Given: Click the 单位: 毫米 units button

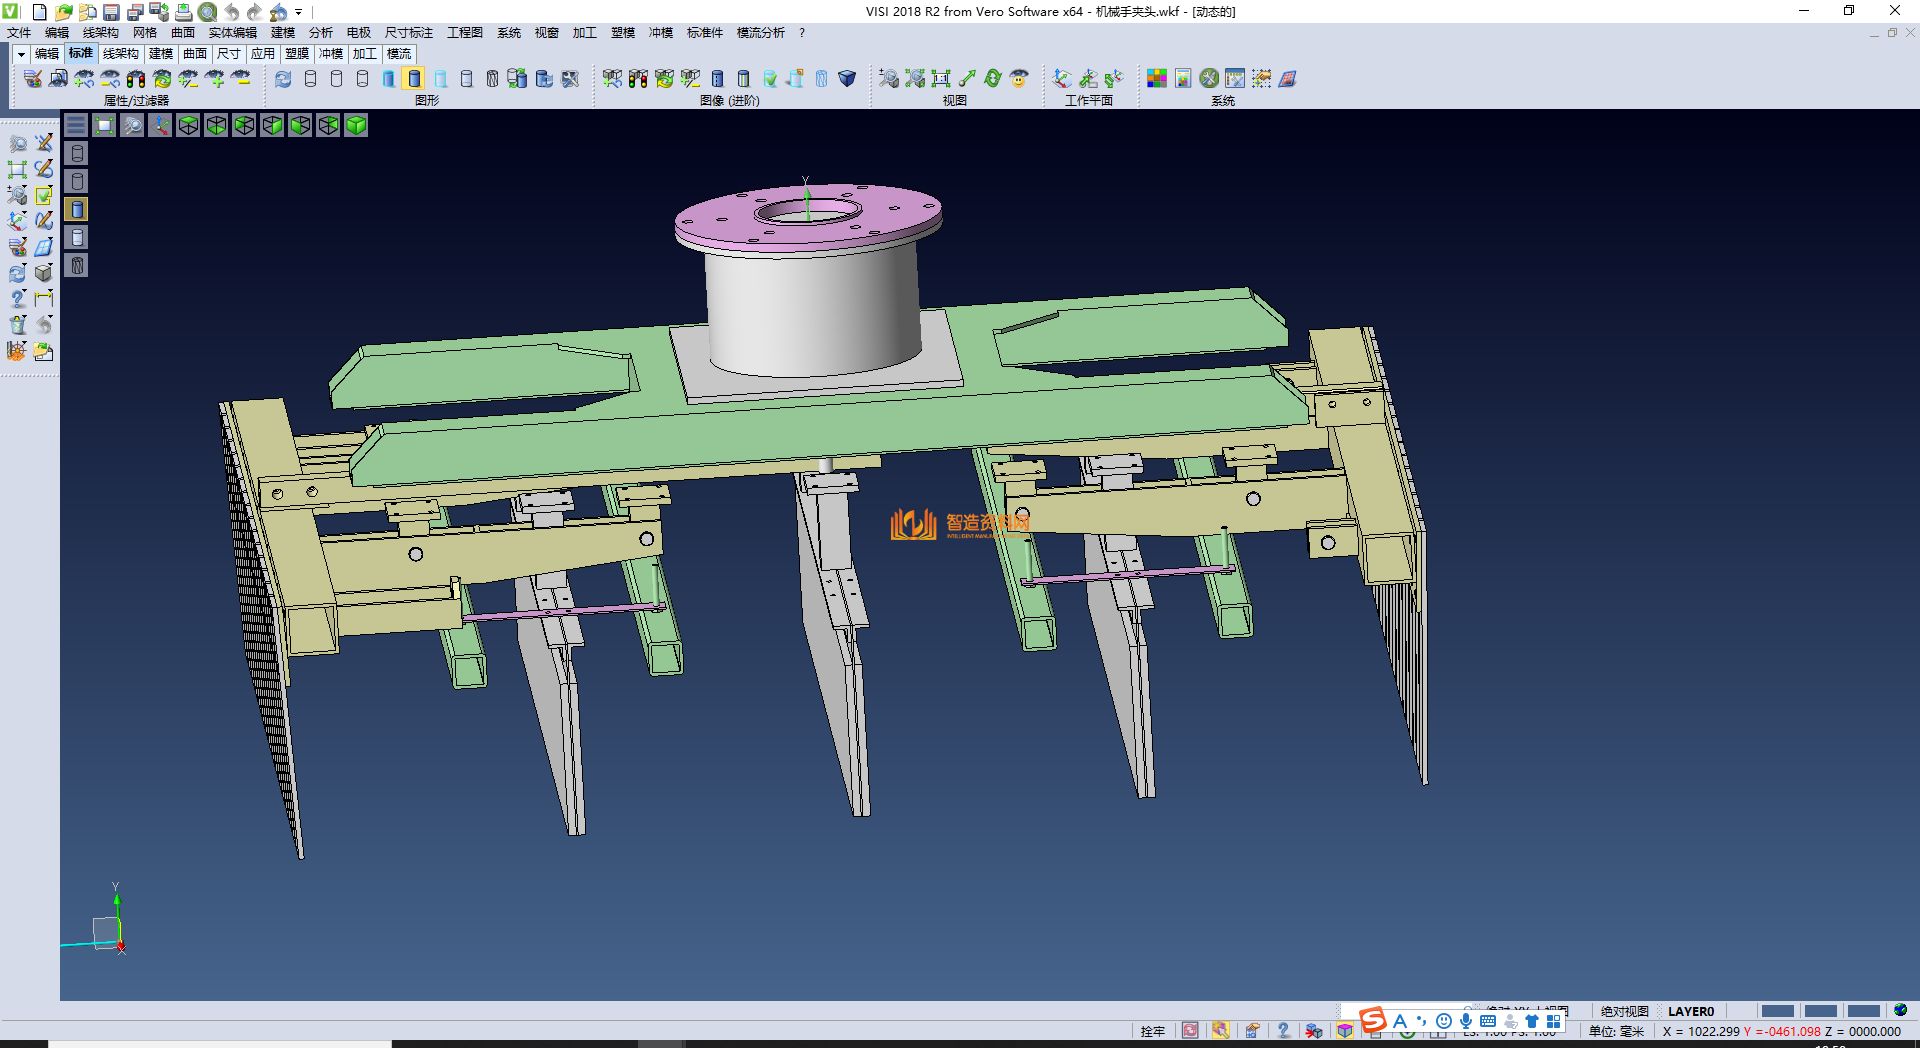Looking at the screenshot, I should coord(1616,1031).
